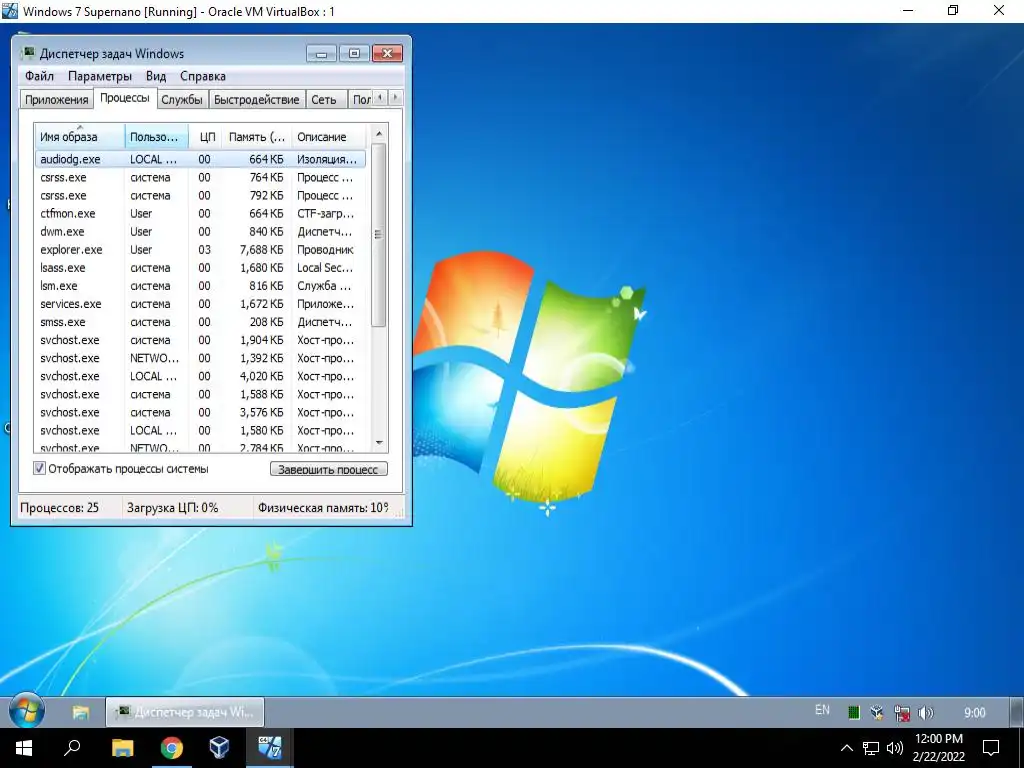Screen dimensions: 1024x768
Task: Click the EN language indicator
Action: (822, 710)
